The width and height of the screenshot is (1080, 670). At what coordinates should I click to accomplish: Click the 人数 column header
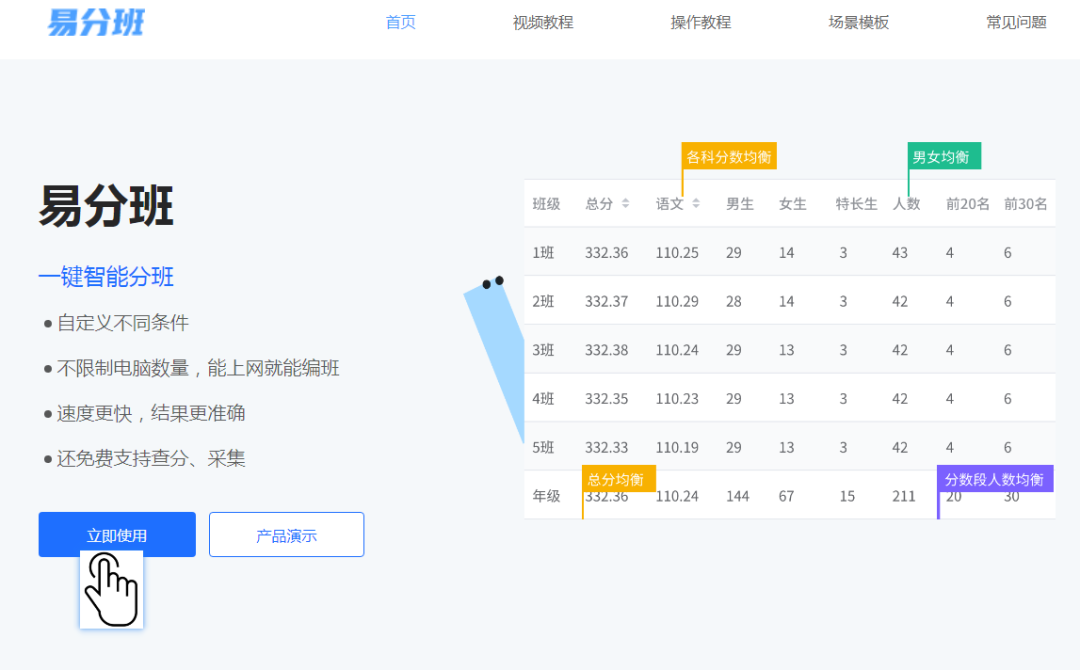[x=906, y=204]
